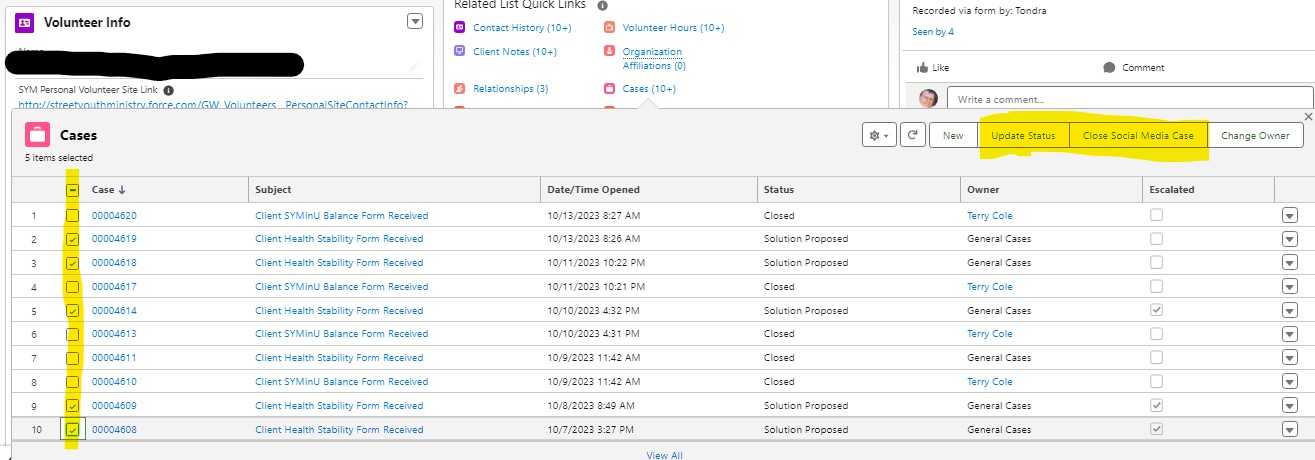1315x460 pixels.
Task: Open row actions menu for case 00004620
Action: coord(1290,215)
